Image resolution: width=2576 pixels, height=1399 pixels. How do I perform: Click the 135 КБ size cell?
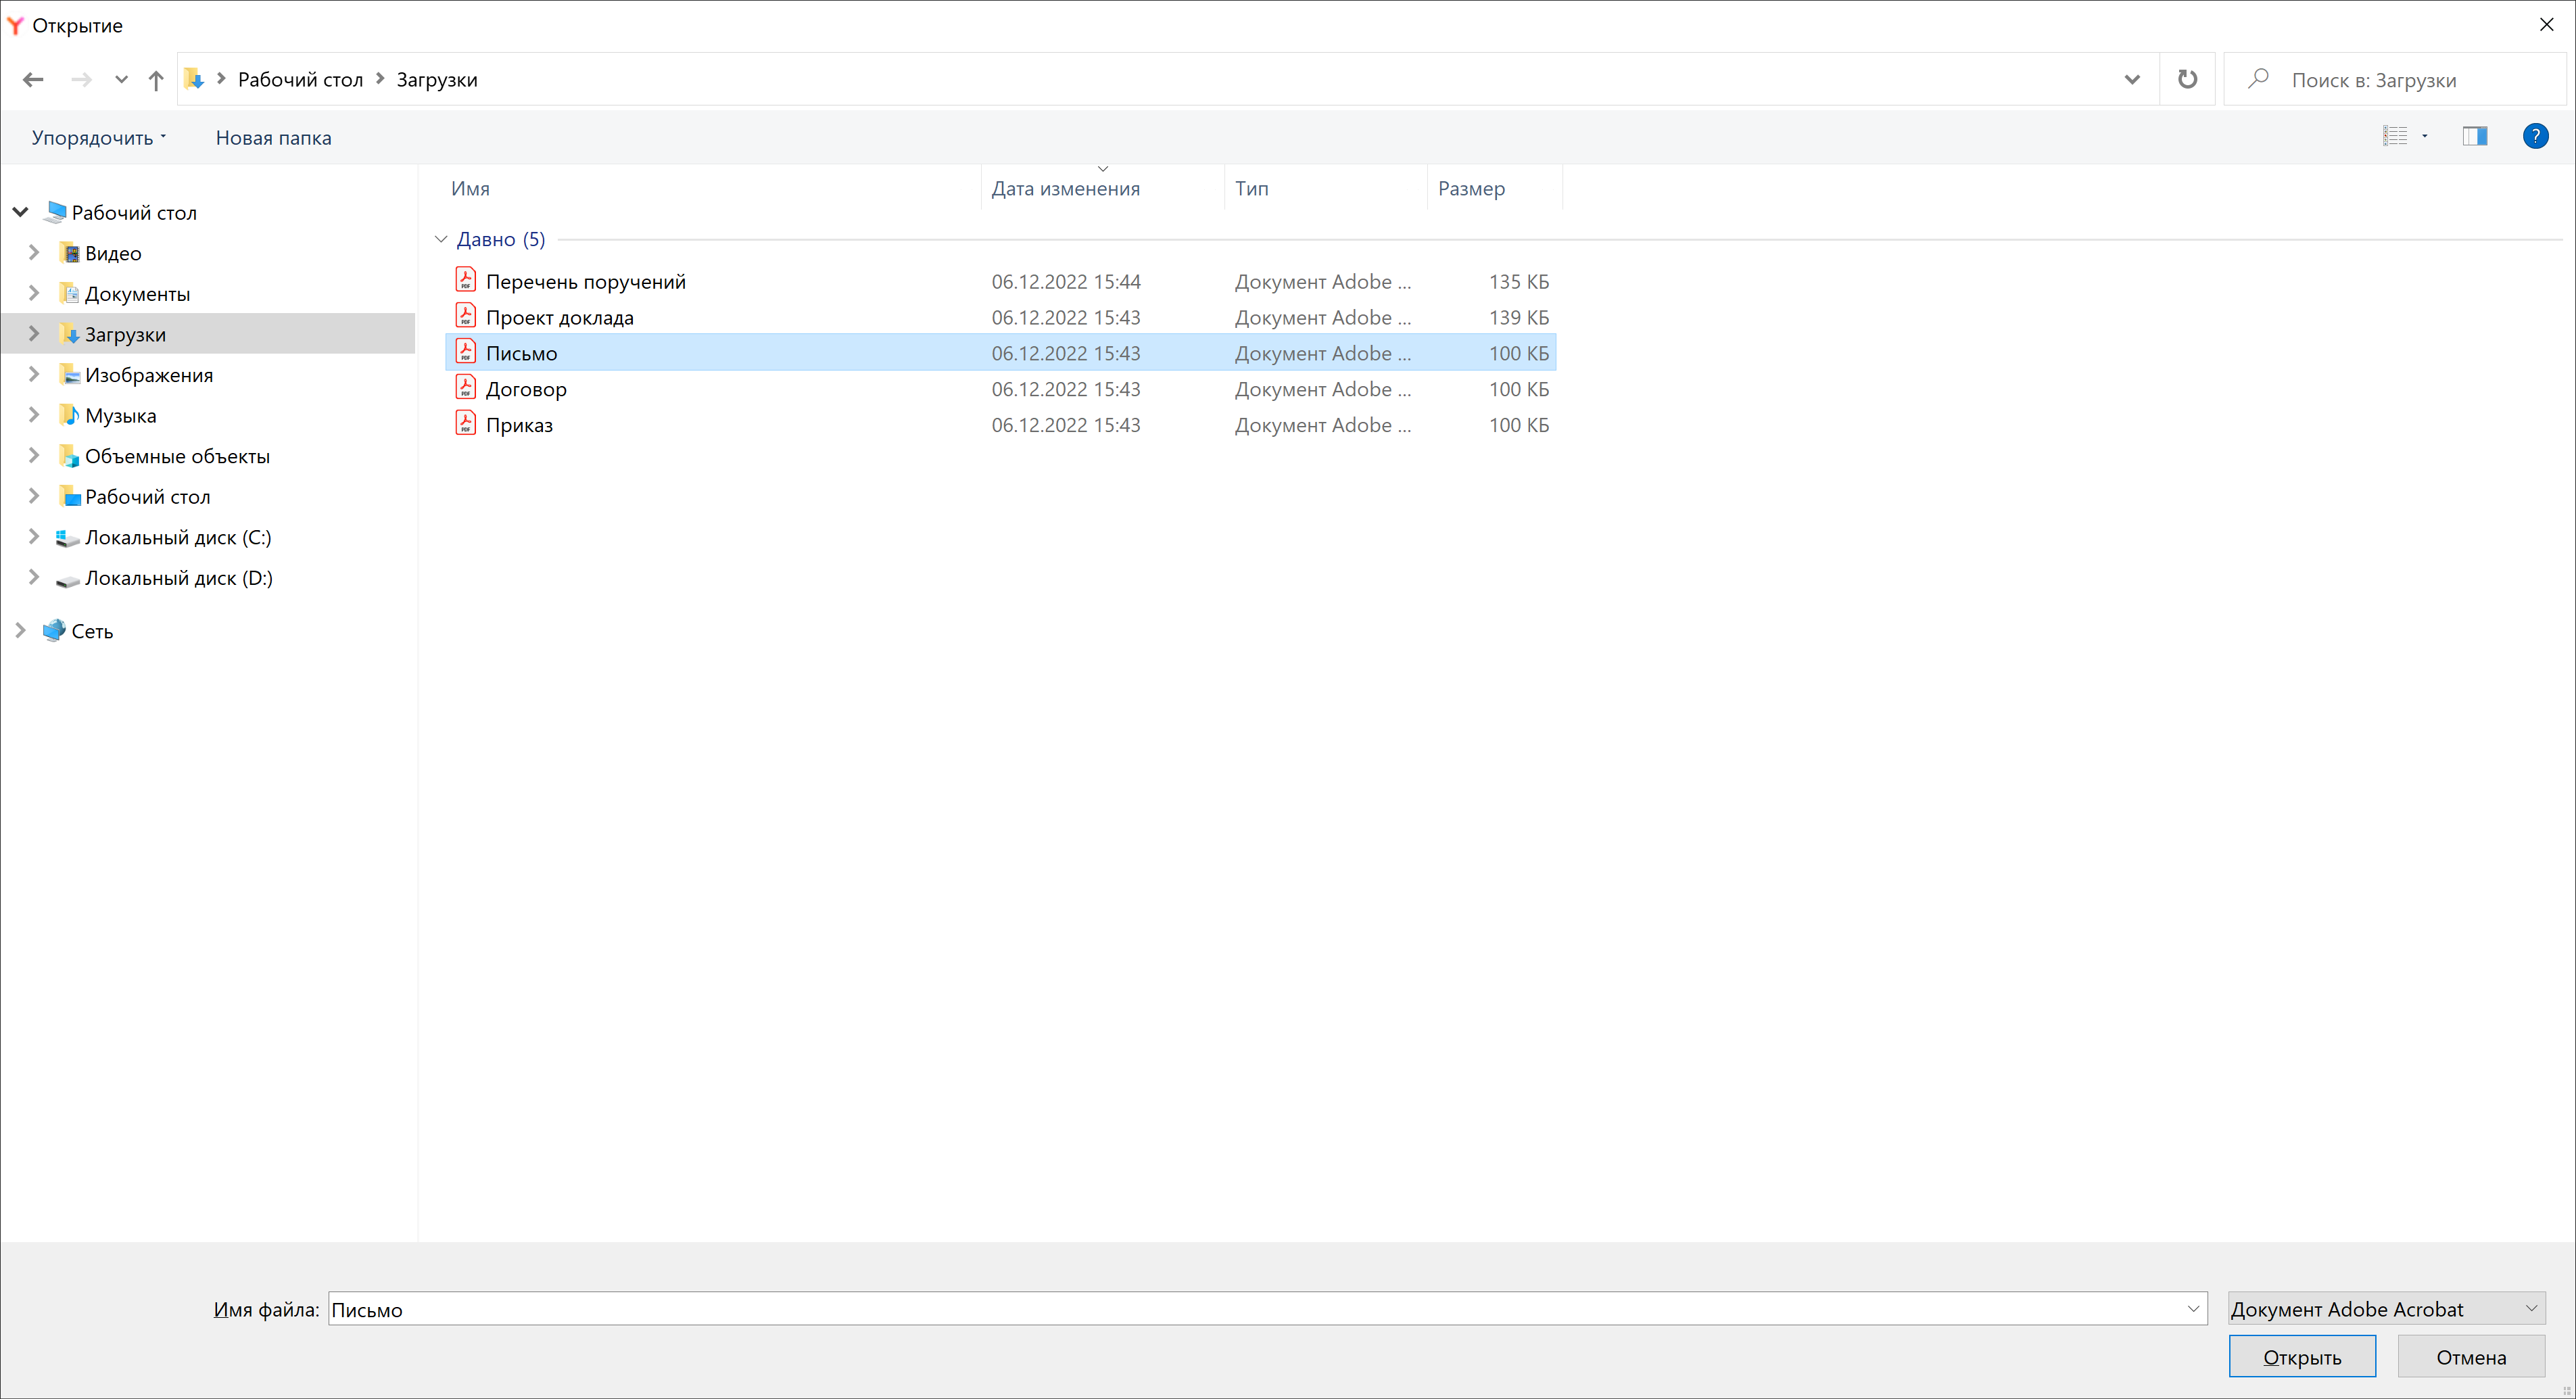1518,281
